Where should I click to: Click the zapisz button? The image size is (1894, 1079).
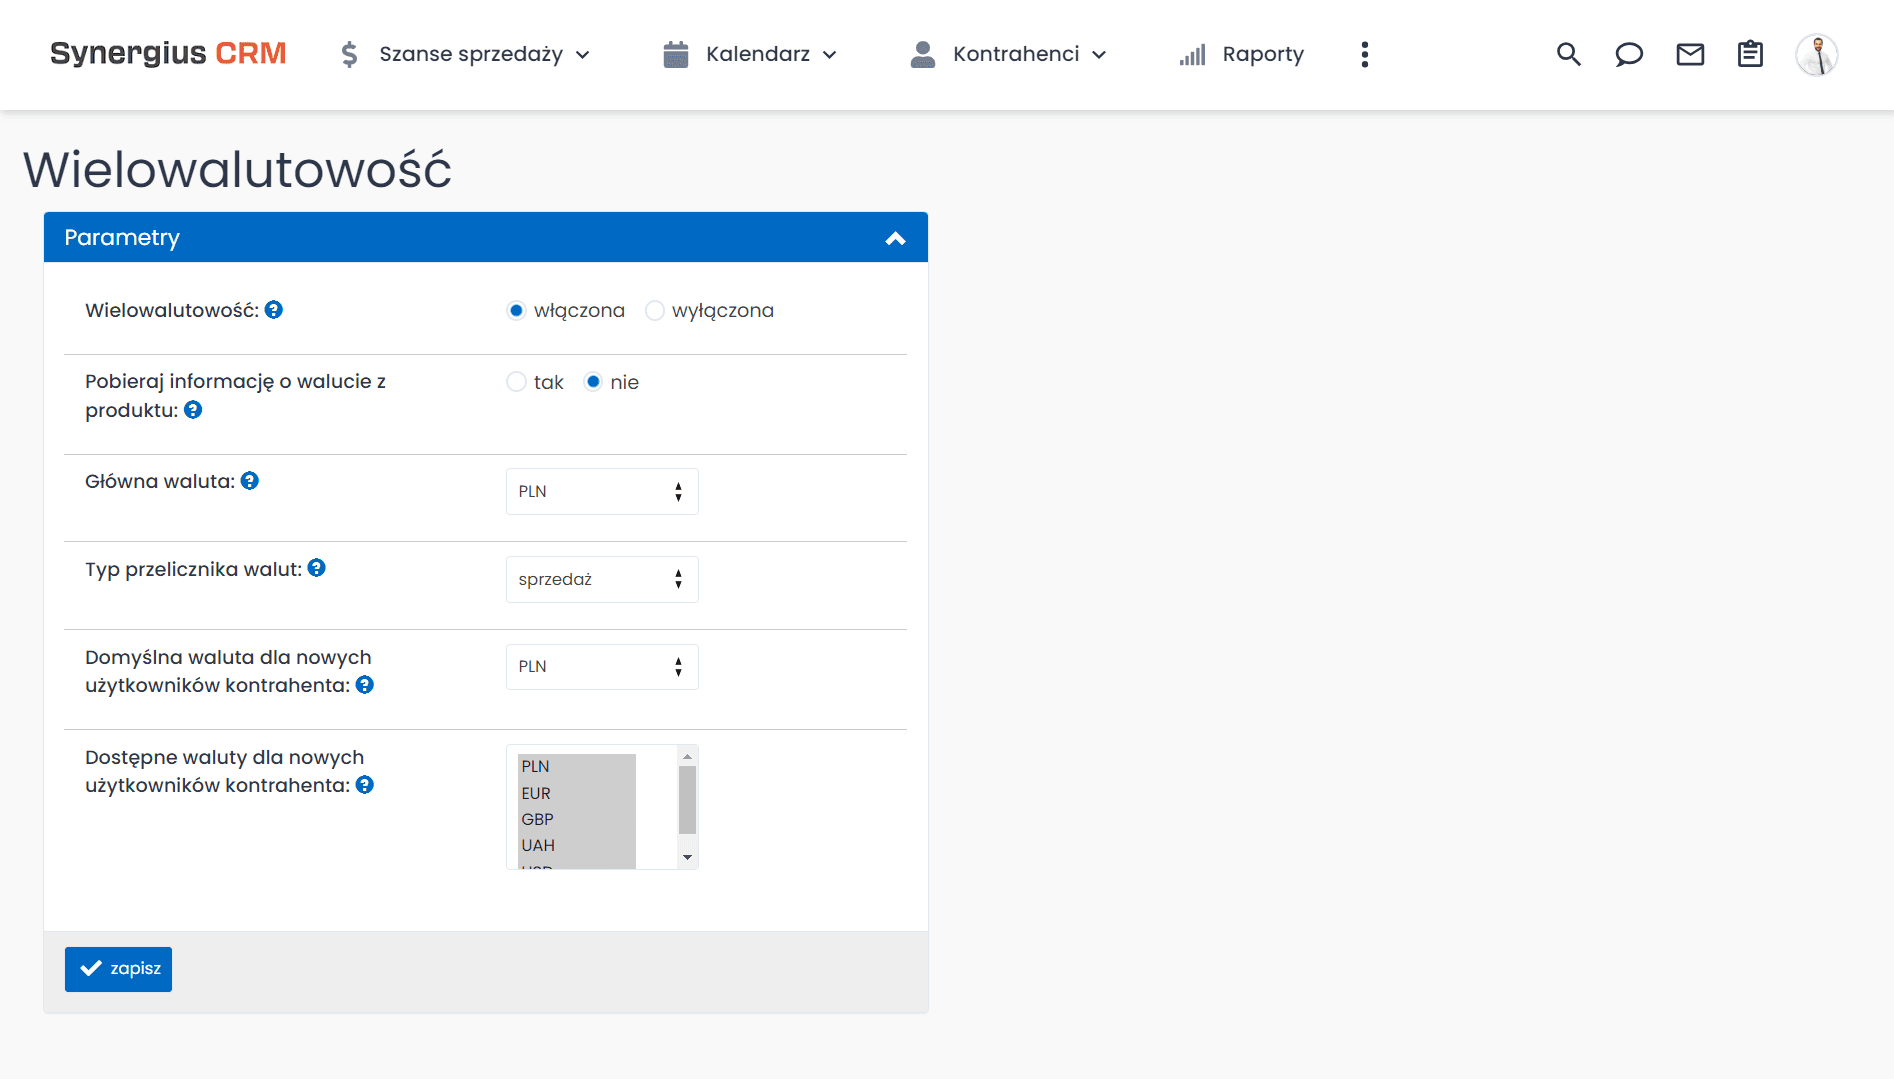pyautogui.click(x=118, y=968)
